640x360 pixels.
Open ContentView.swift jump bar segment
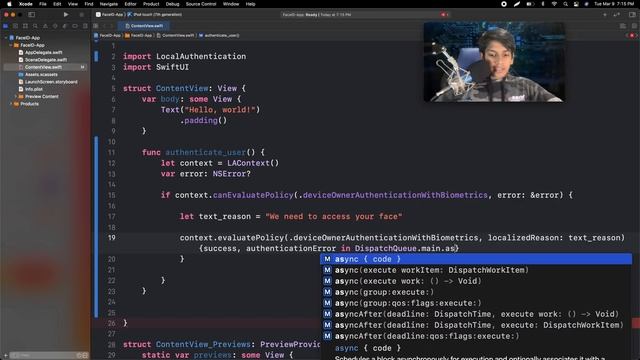(176, 36)
